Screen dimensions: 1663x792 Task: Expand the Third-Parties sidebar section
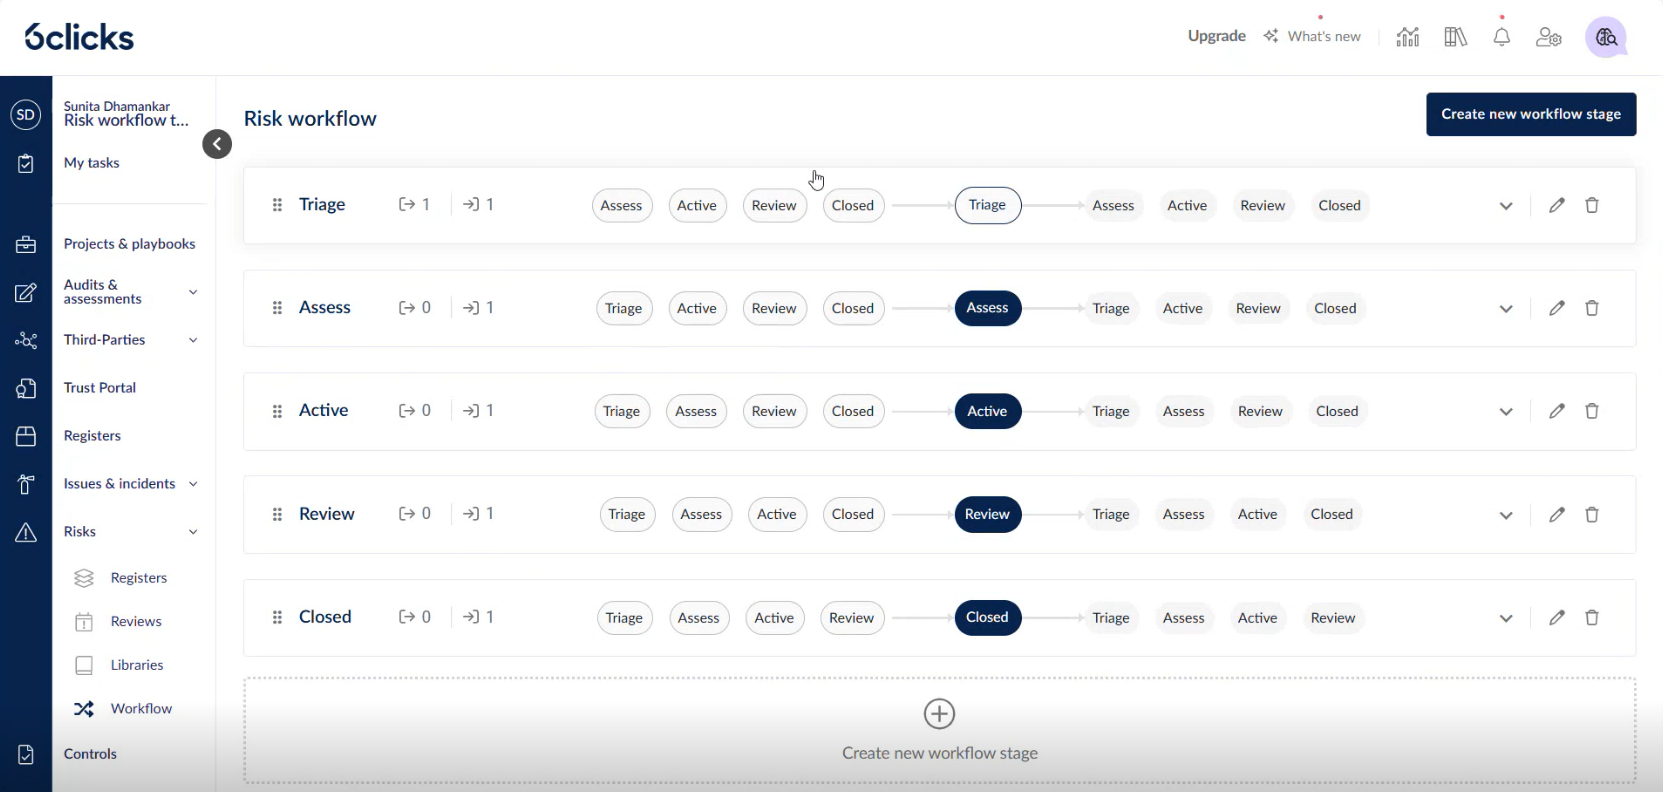(193, 340)
